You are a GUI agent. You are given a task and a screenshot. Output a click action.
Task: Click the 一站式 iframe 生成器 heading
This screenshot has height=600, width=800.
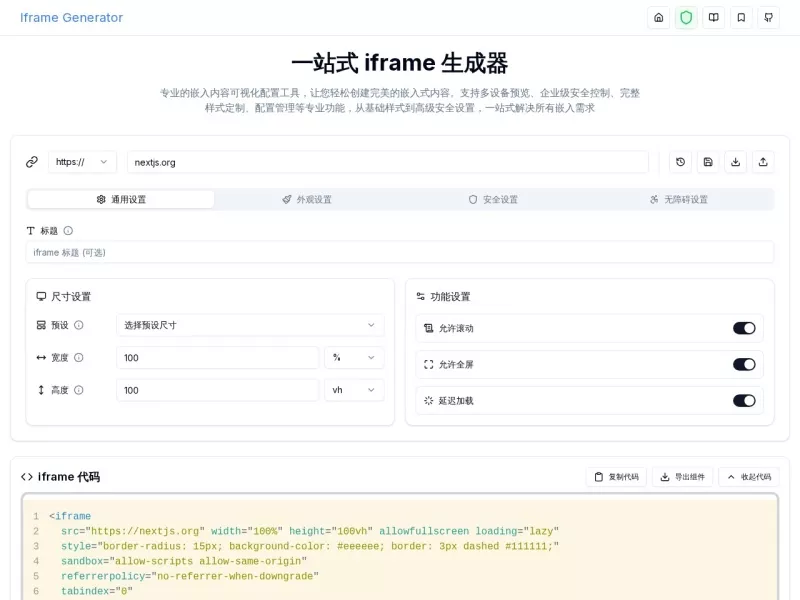click(400, 63)
